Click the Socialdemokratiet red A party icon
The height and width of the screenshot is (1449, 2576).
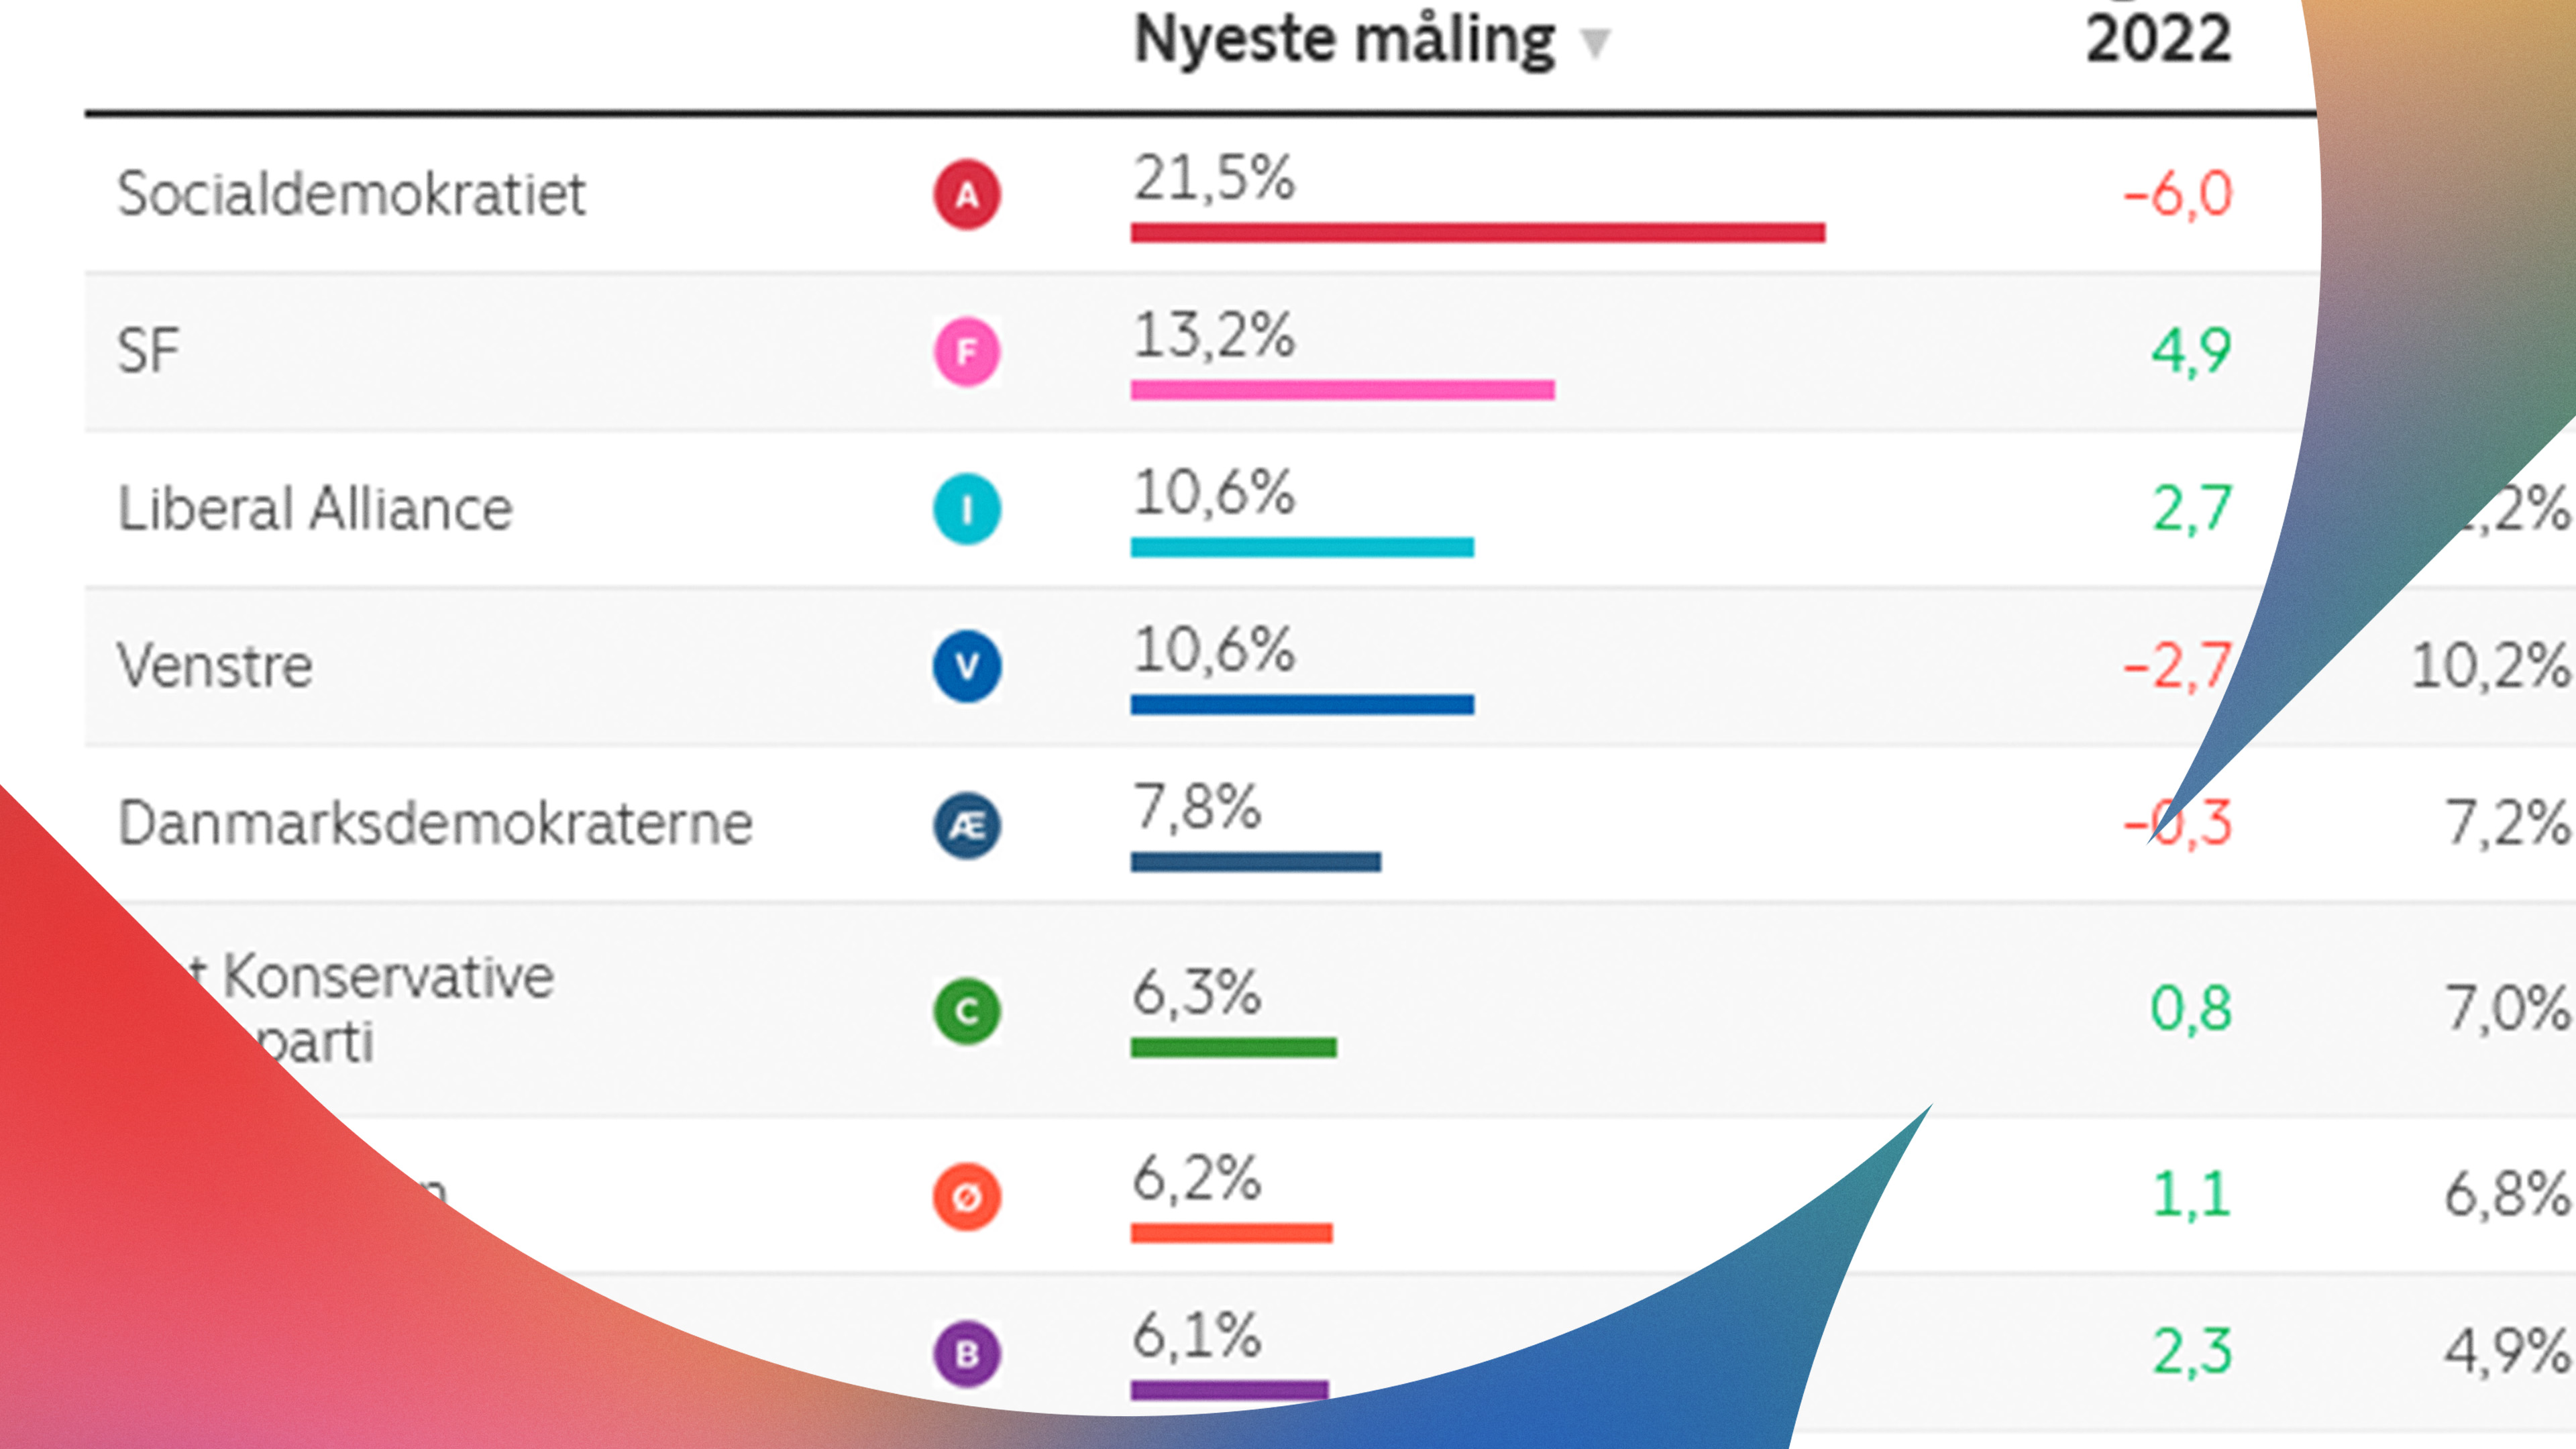click(x=967, y=194)
